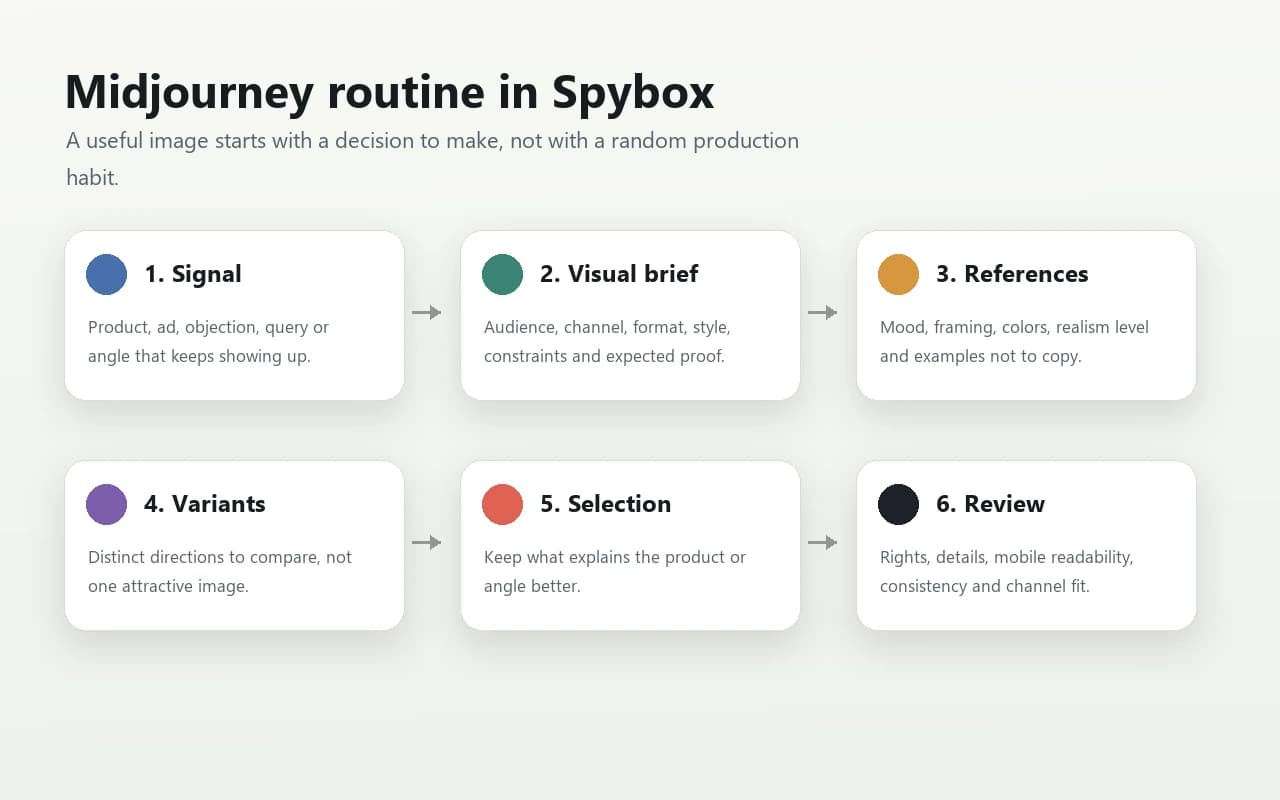Click the text "Distinct directions to compare, not"
Screen dimensions: 1280x800
[220, 558]
